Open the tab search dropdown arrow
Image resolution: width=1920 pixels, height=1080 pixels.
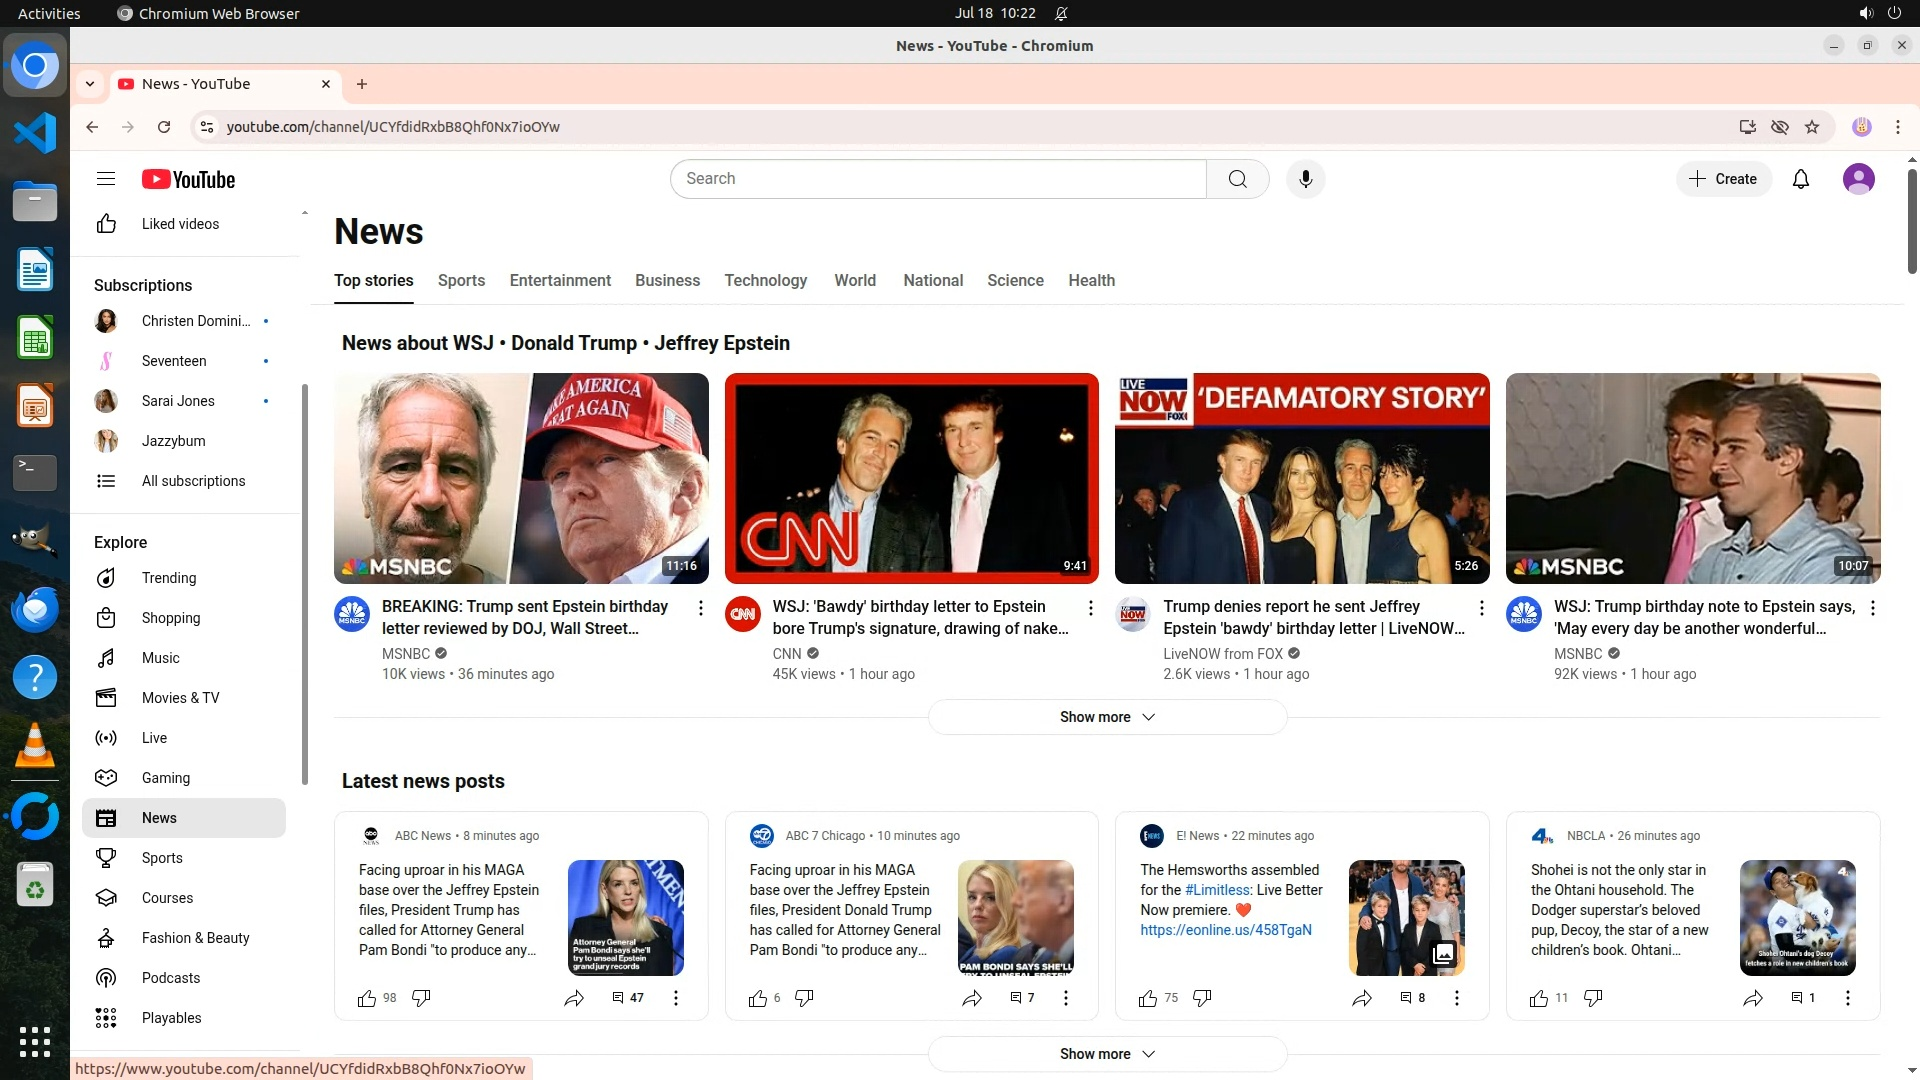pyautogui.click(x=90, y=84)
